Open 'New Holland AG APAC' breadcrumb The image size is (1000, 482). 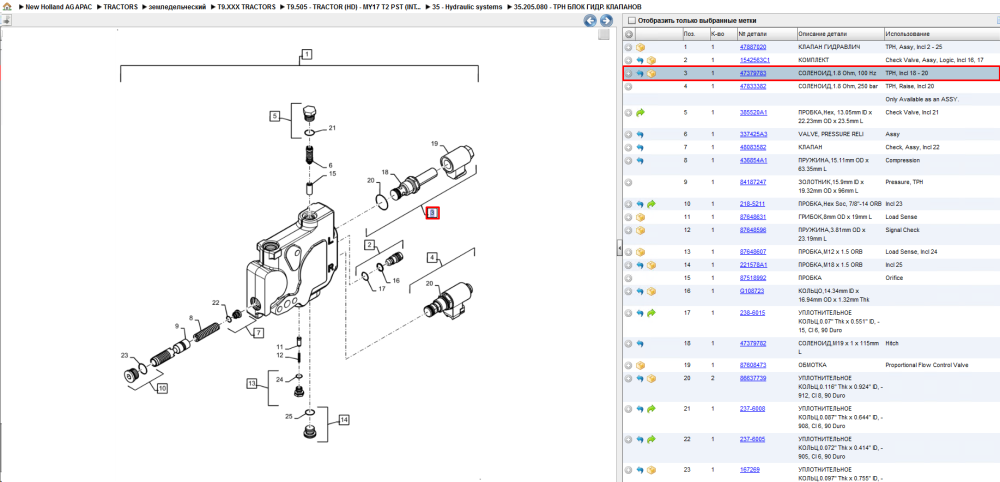(60, 6)
